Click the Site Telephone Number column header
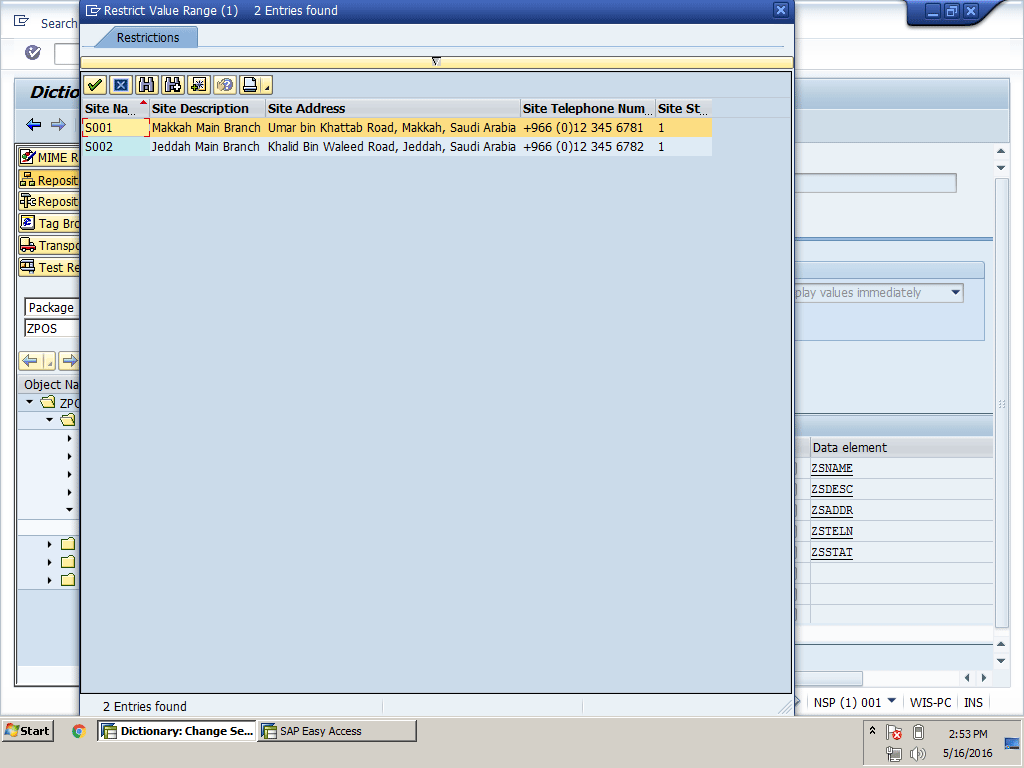Viewport: 1024px width, 768px height. click(x=587, y=108)
